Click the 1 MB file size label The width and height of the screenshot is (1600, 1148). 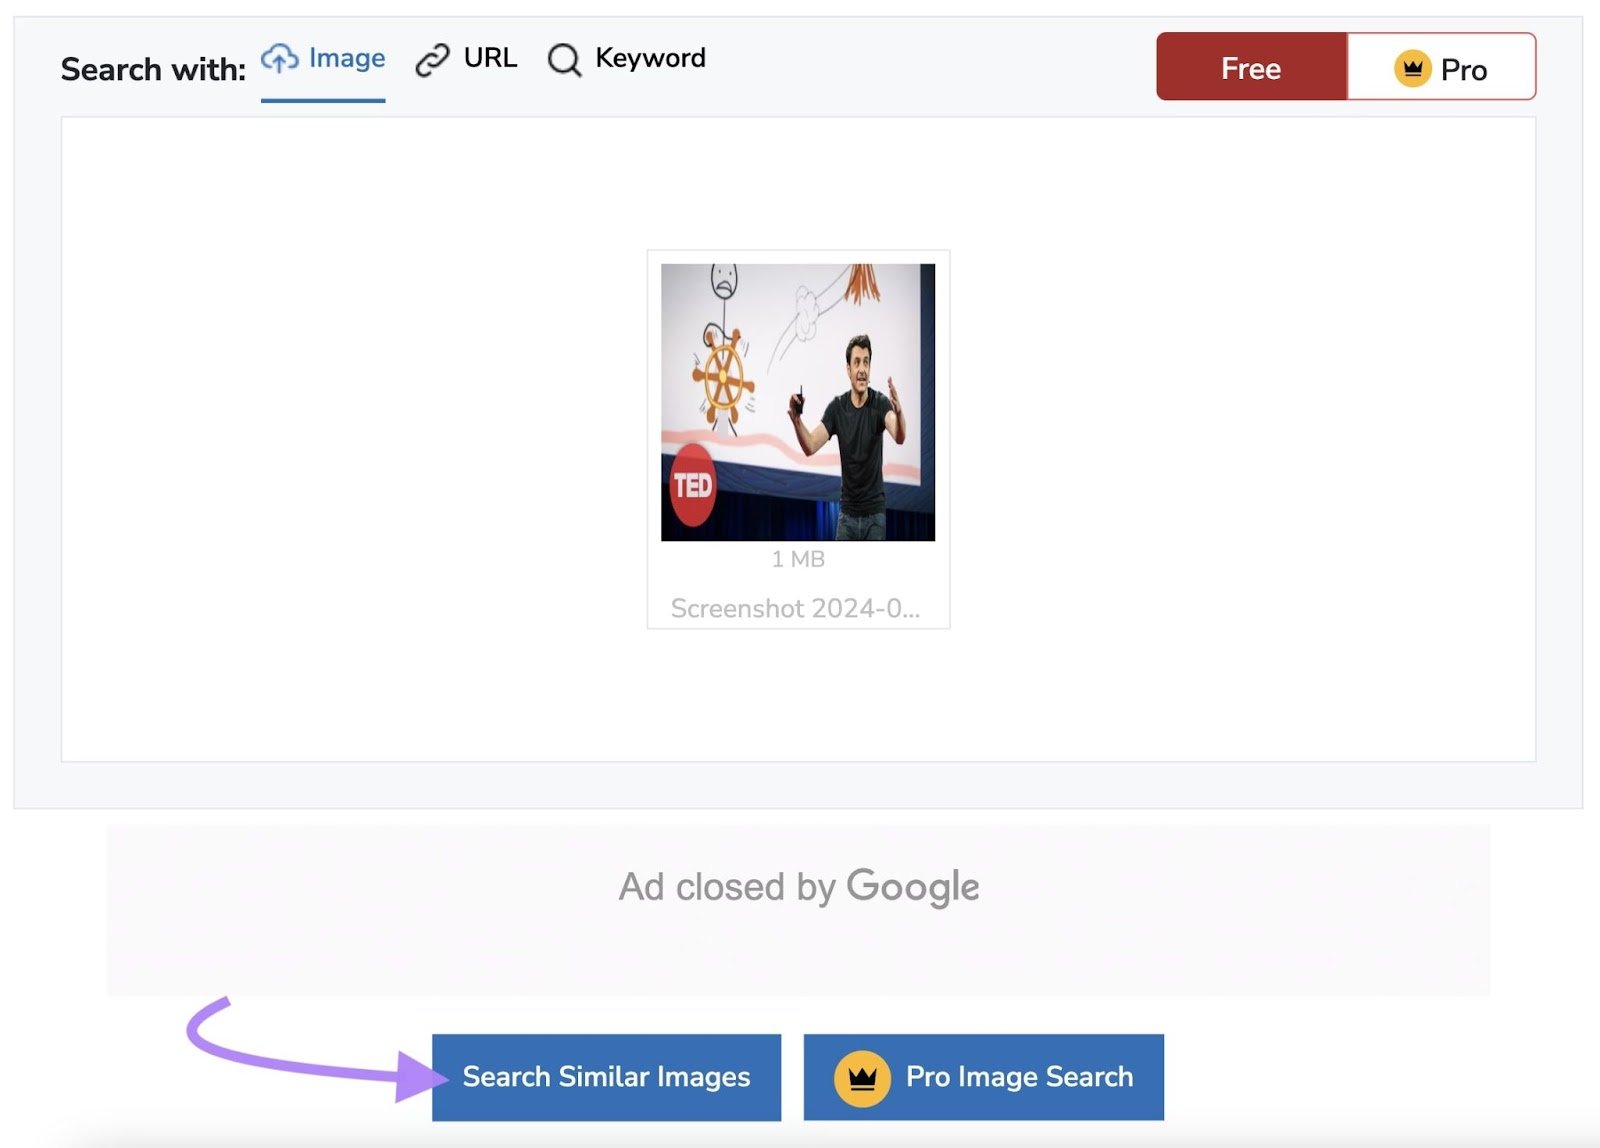(797, 559)
